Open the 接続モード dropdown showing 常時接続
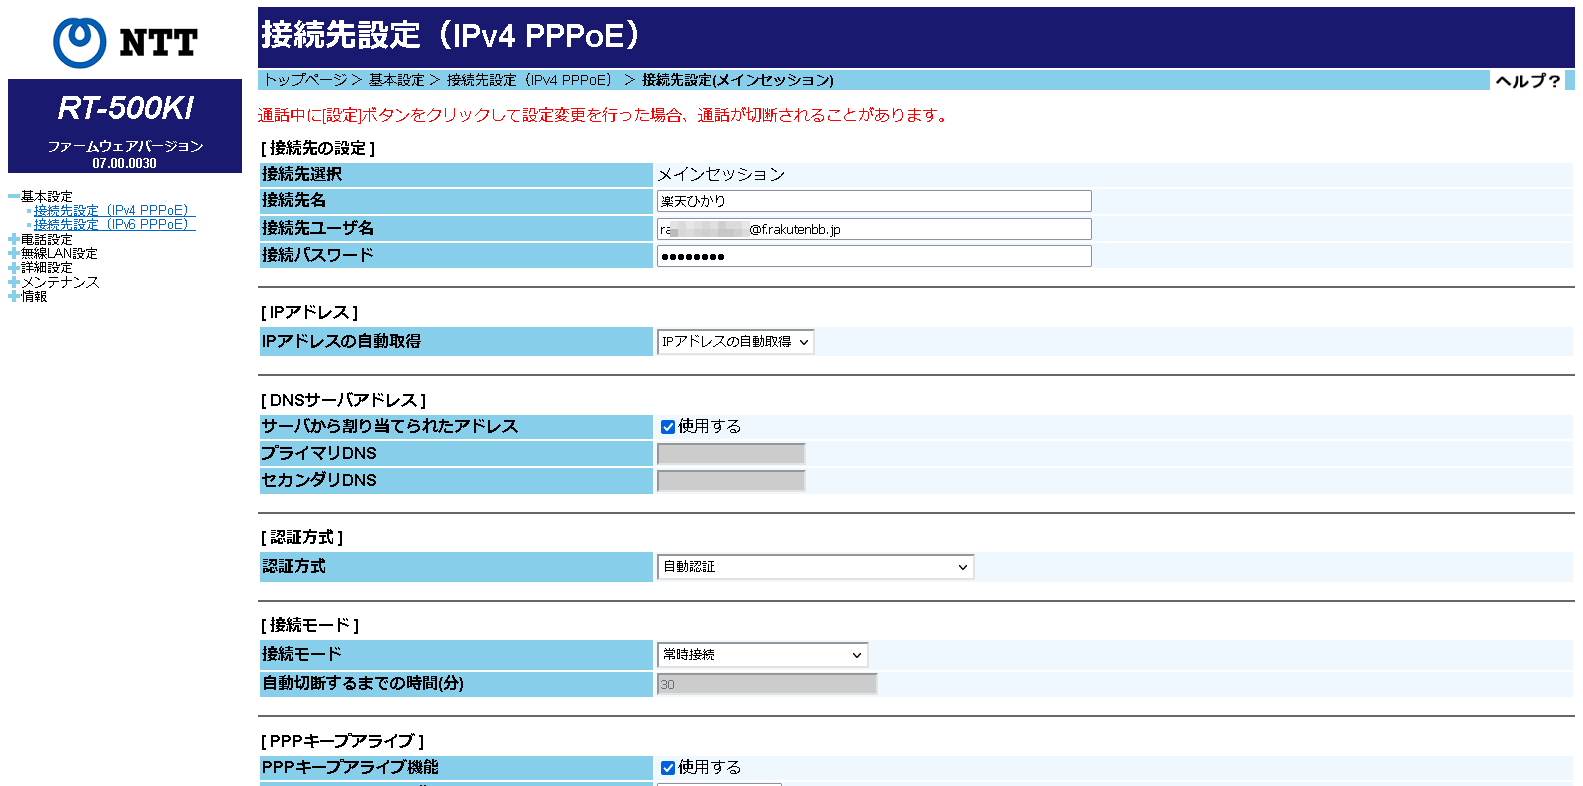This screenshot has height=786, width=1583. point(762,655)
